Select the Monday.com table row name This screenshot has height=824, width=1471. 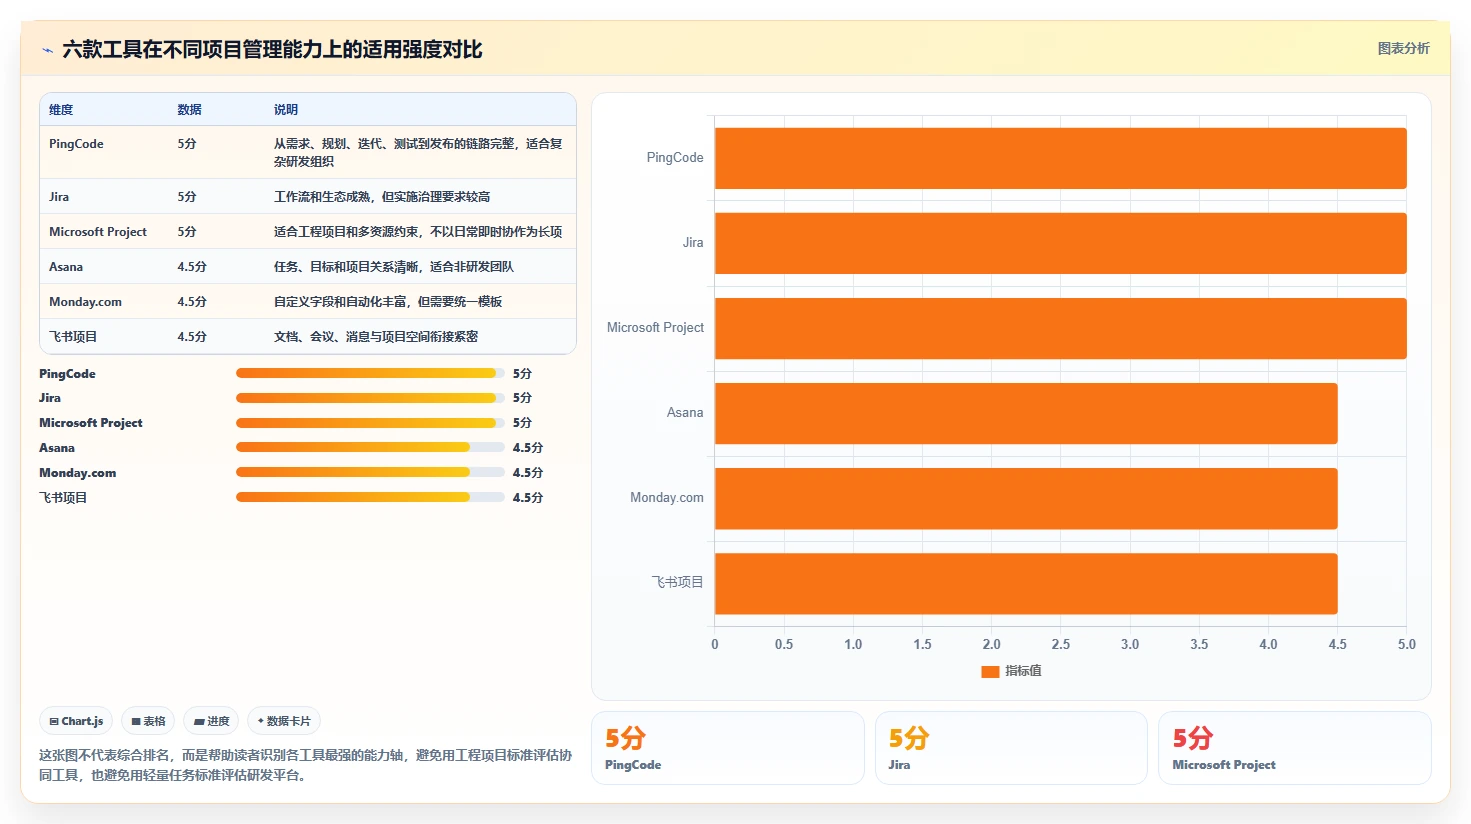click(x=85, y=302)
